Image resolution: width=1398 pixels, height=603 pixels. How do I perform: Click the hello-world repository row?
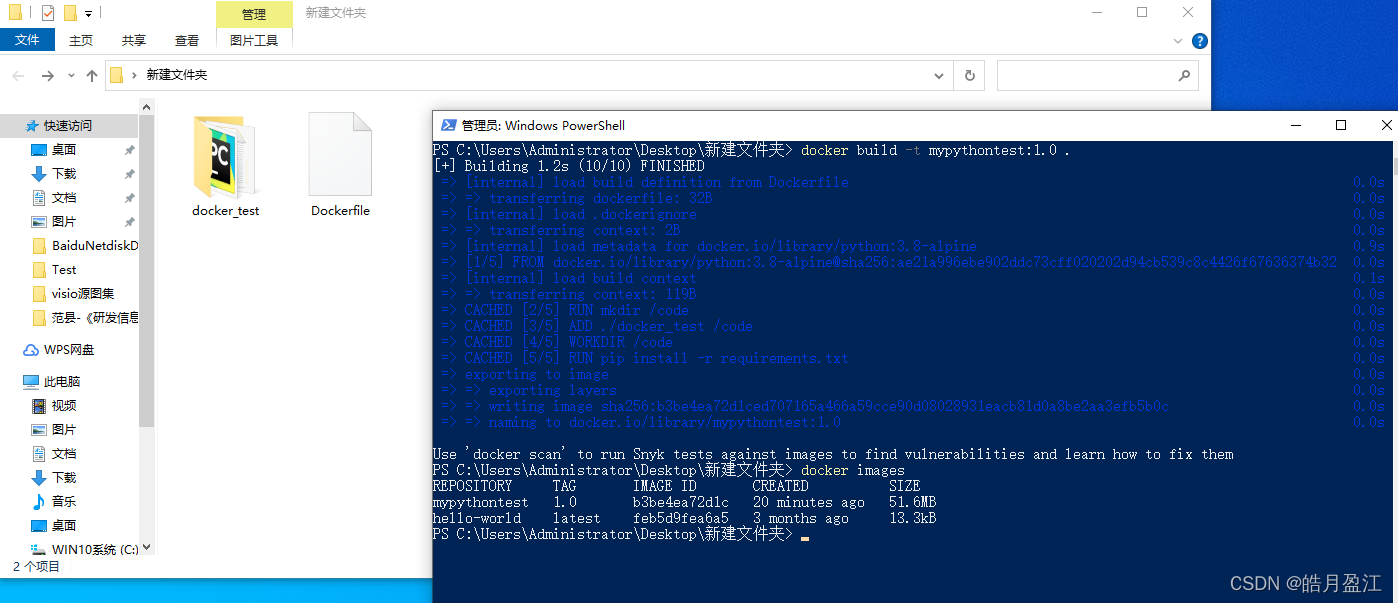click(x=684, y=518)
